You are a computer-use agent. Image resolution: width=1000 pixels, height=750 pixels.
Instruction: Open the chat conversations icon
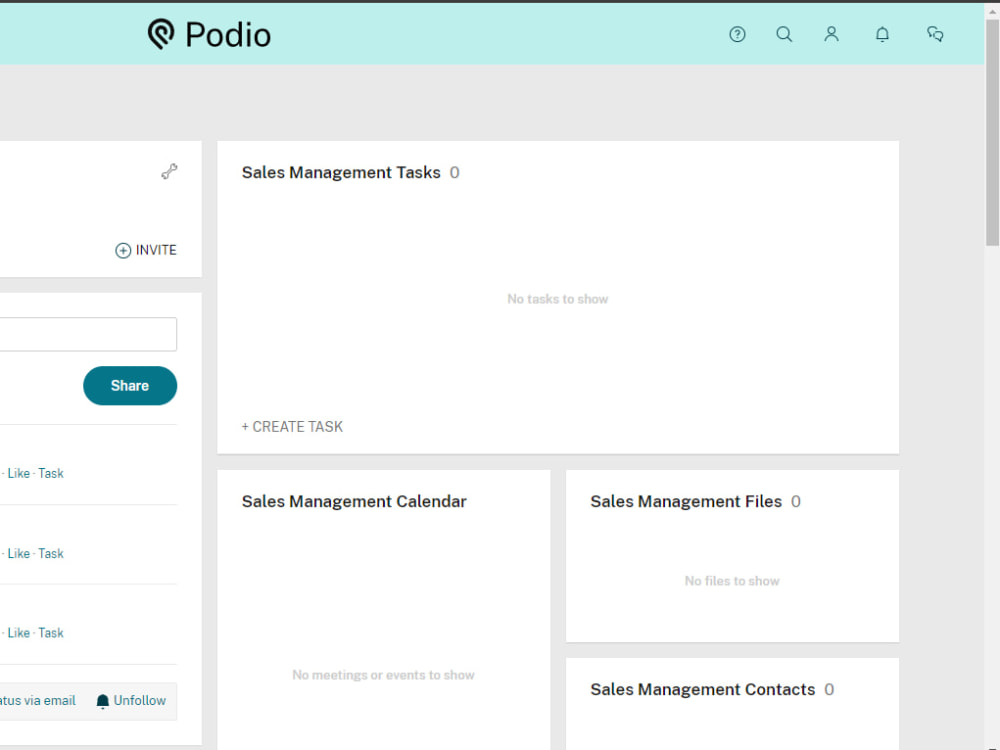(935, 34)
